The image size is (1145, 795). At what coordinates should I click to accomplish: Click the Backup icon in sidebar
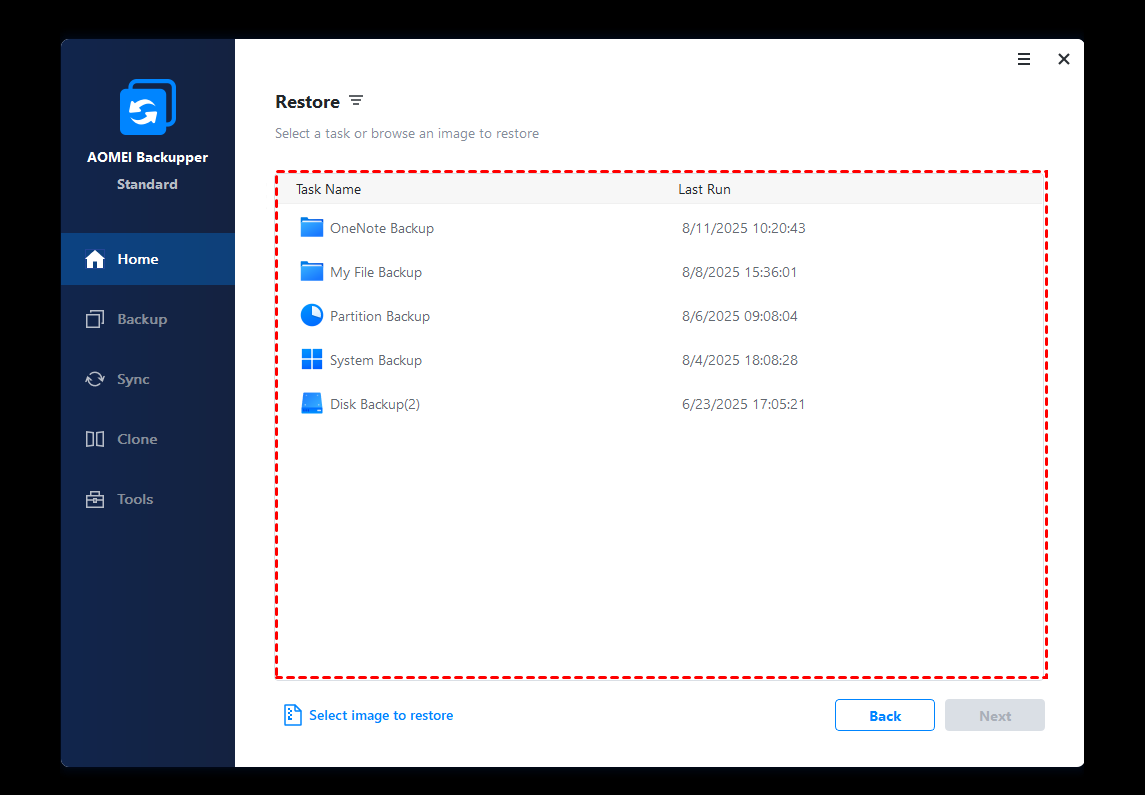[x=95, y=319]
